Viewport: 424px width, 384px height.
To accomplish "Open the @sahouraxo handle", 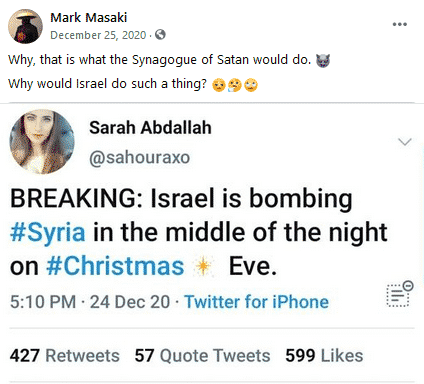I will (x=139, y=157).
